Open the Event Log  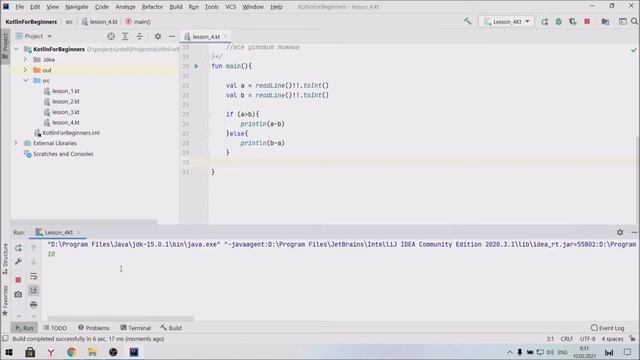pyautogui.click(x=607, y=328)
